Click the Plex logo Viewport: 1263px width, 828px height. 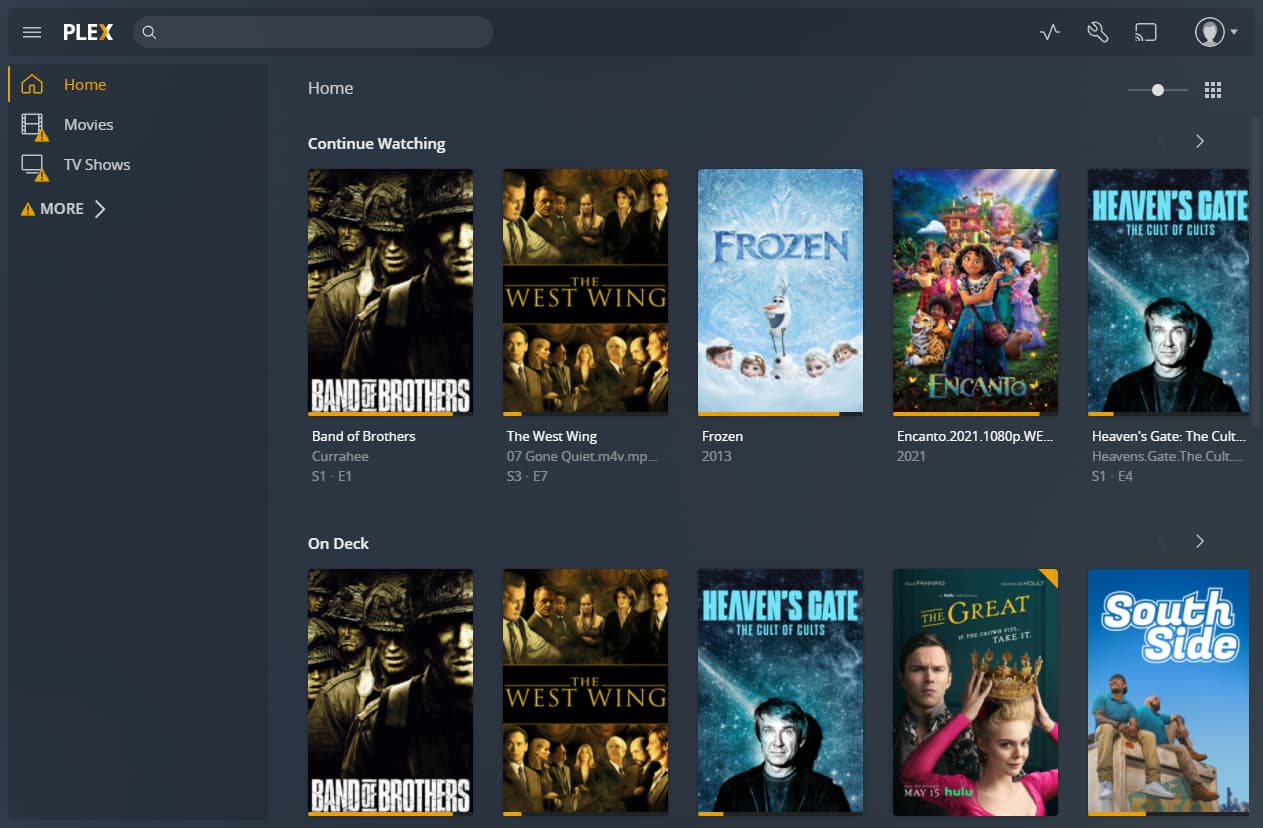[x=88, y=32]
